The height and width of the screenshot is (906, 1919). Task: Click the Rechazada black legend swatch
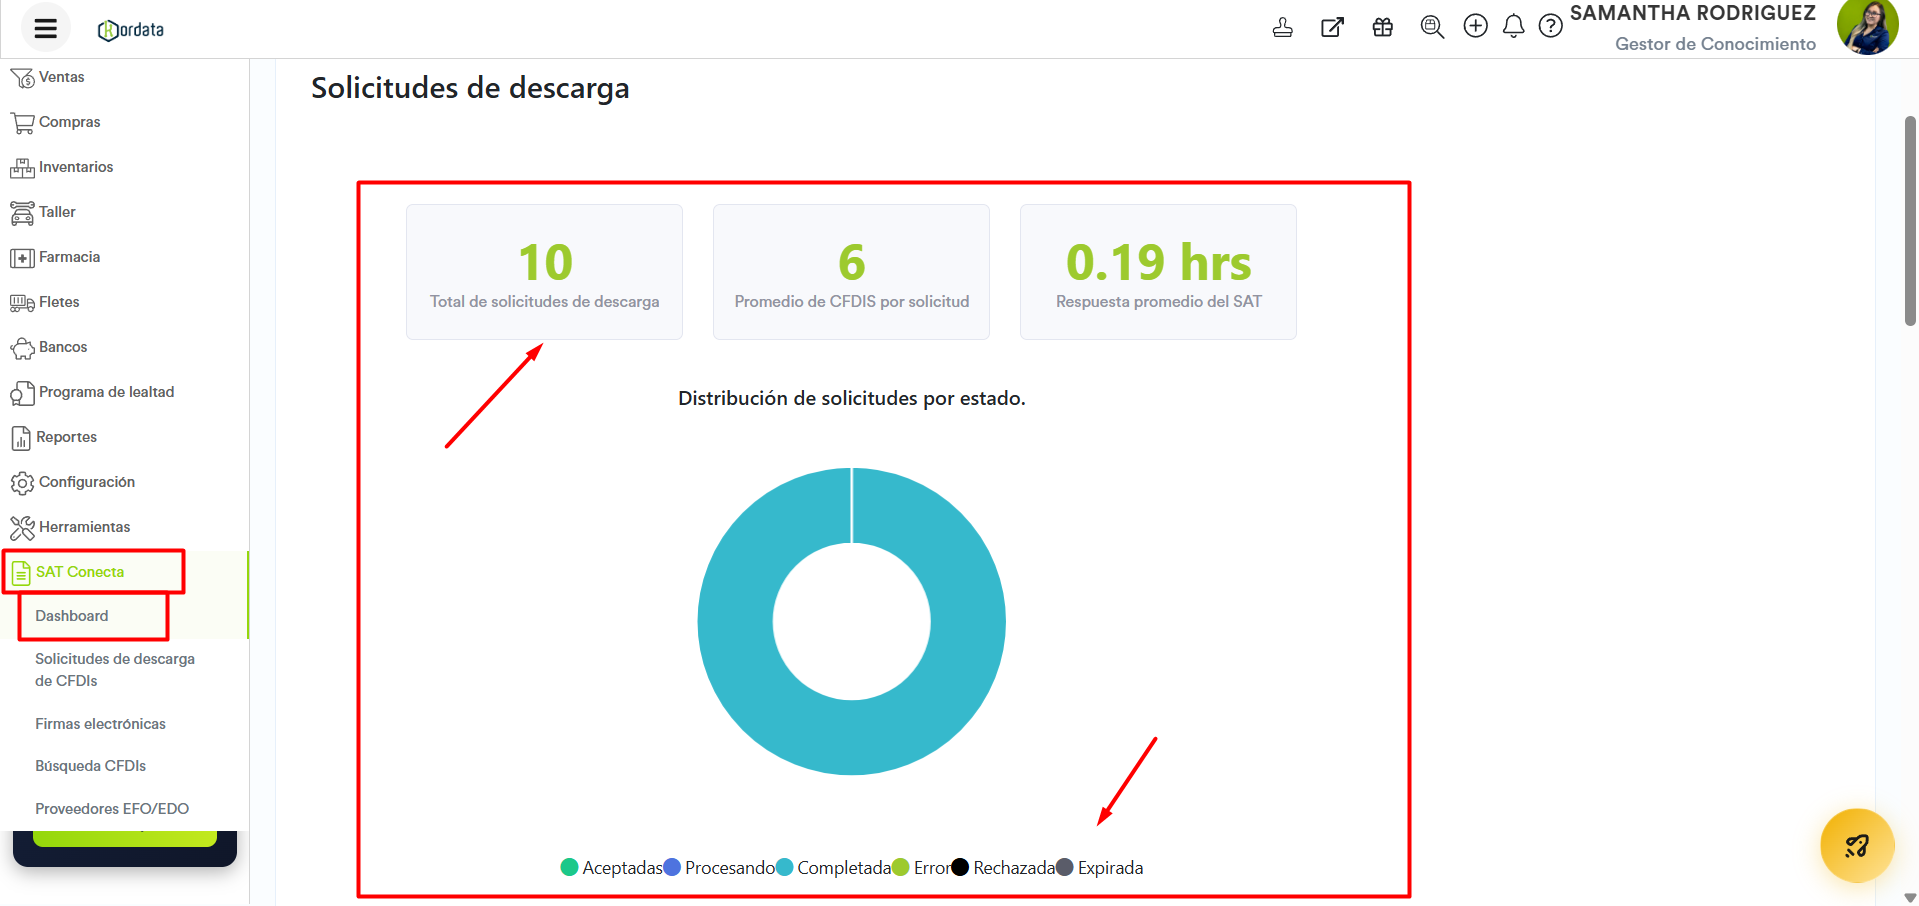[960, 868]
